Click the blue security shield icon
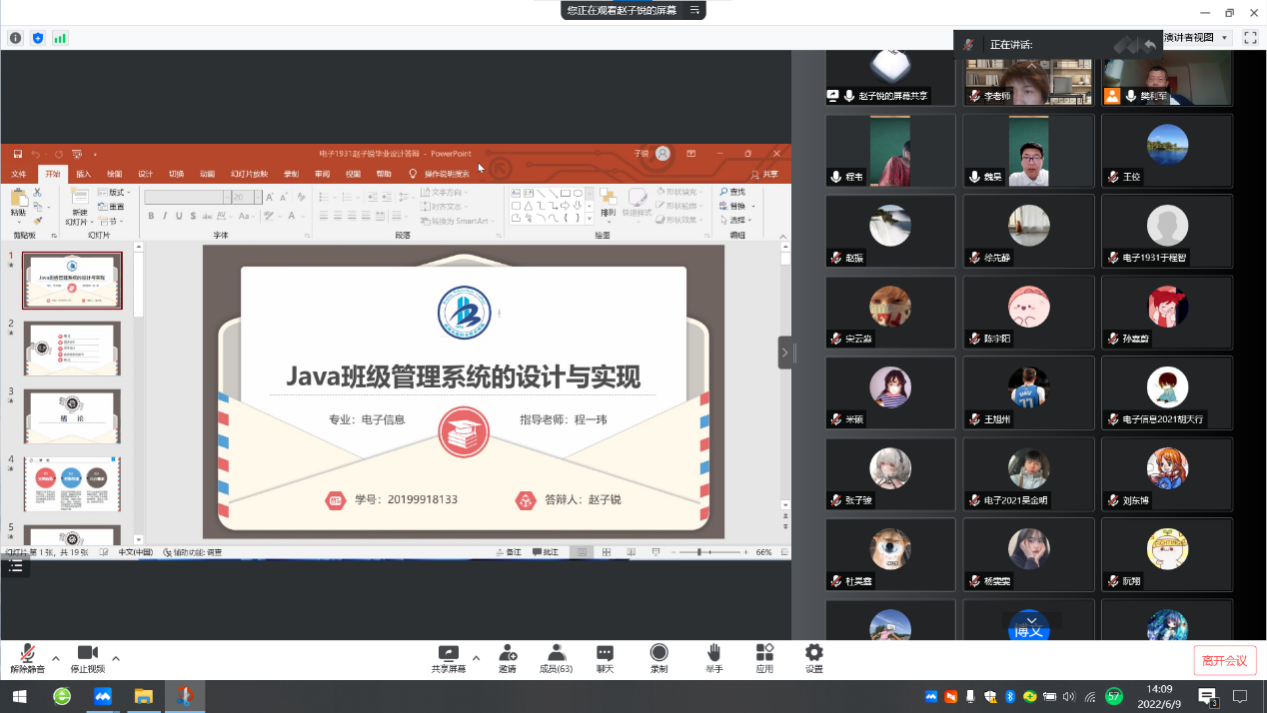This screenshot has height=713, width=1267. tap(38, 38)
